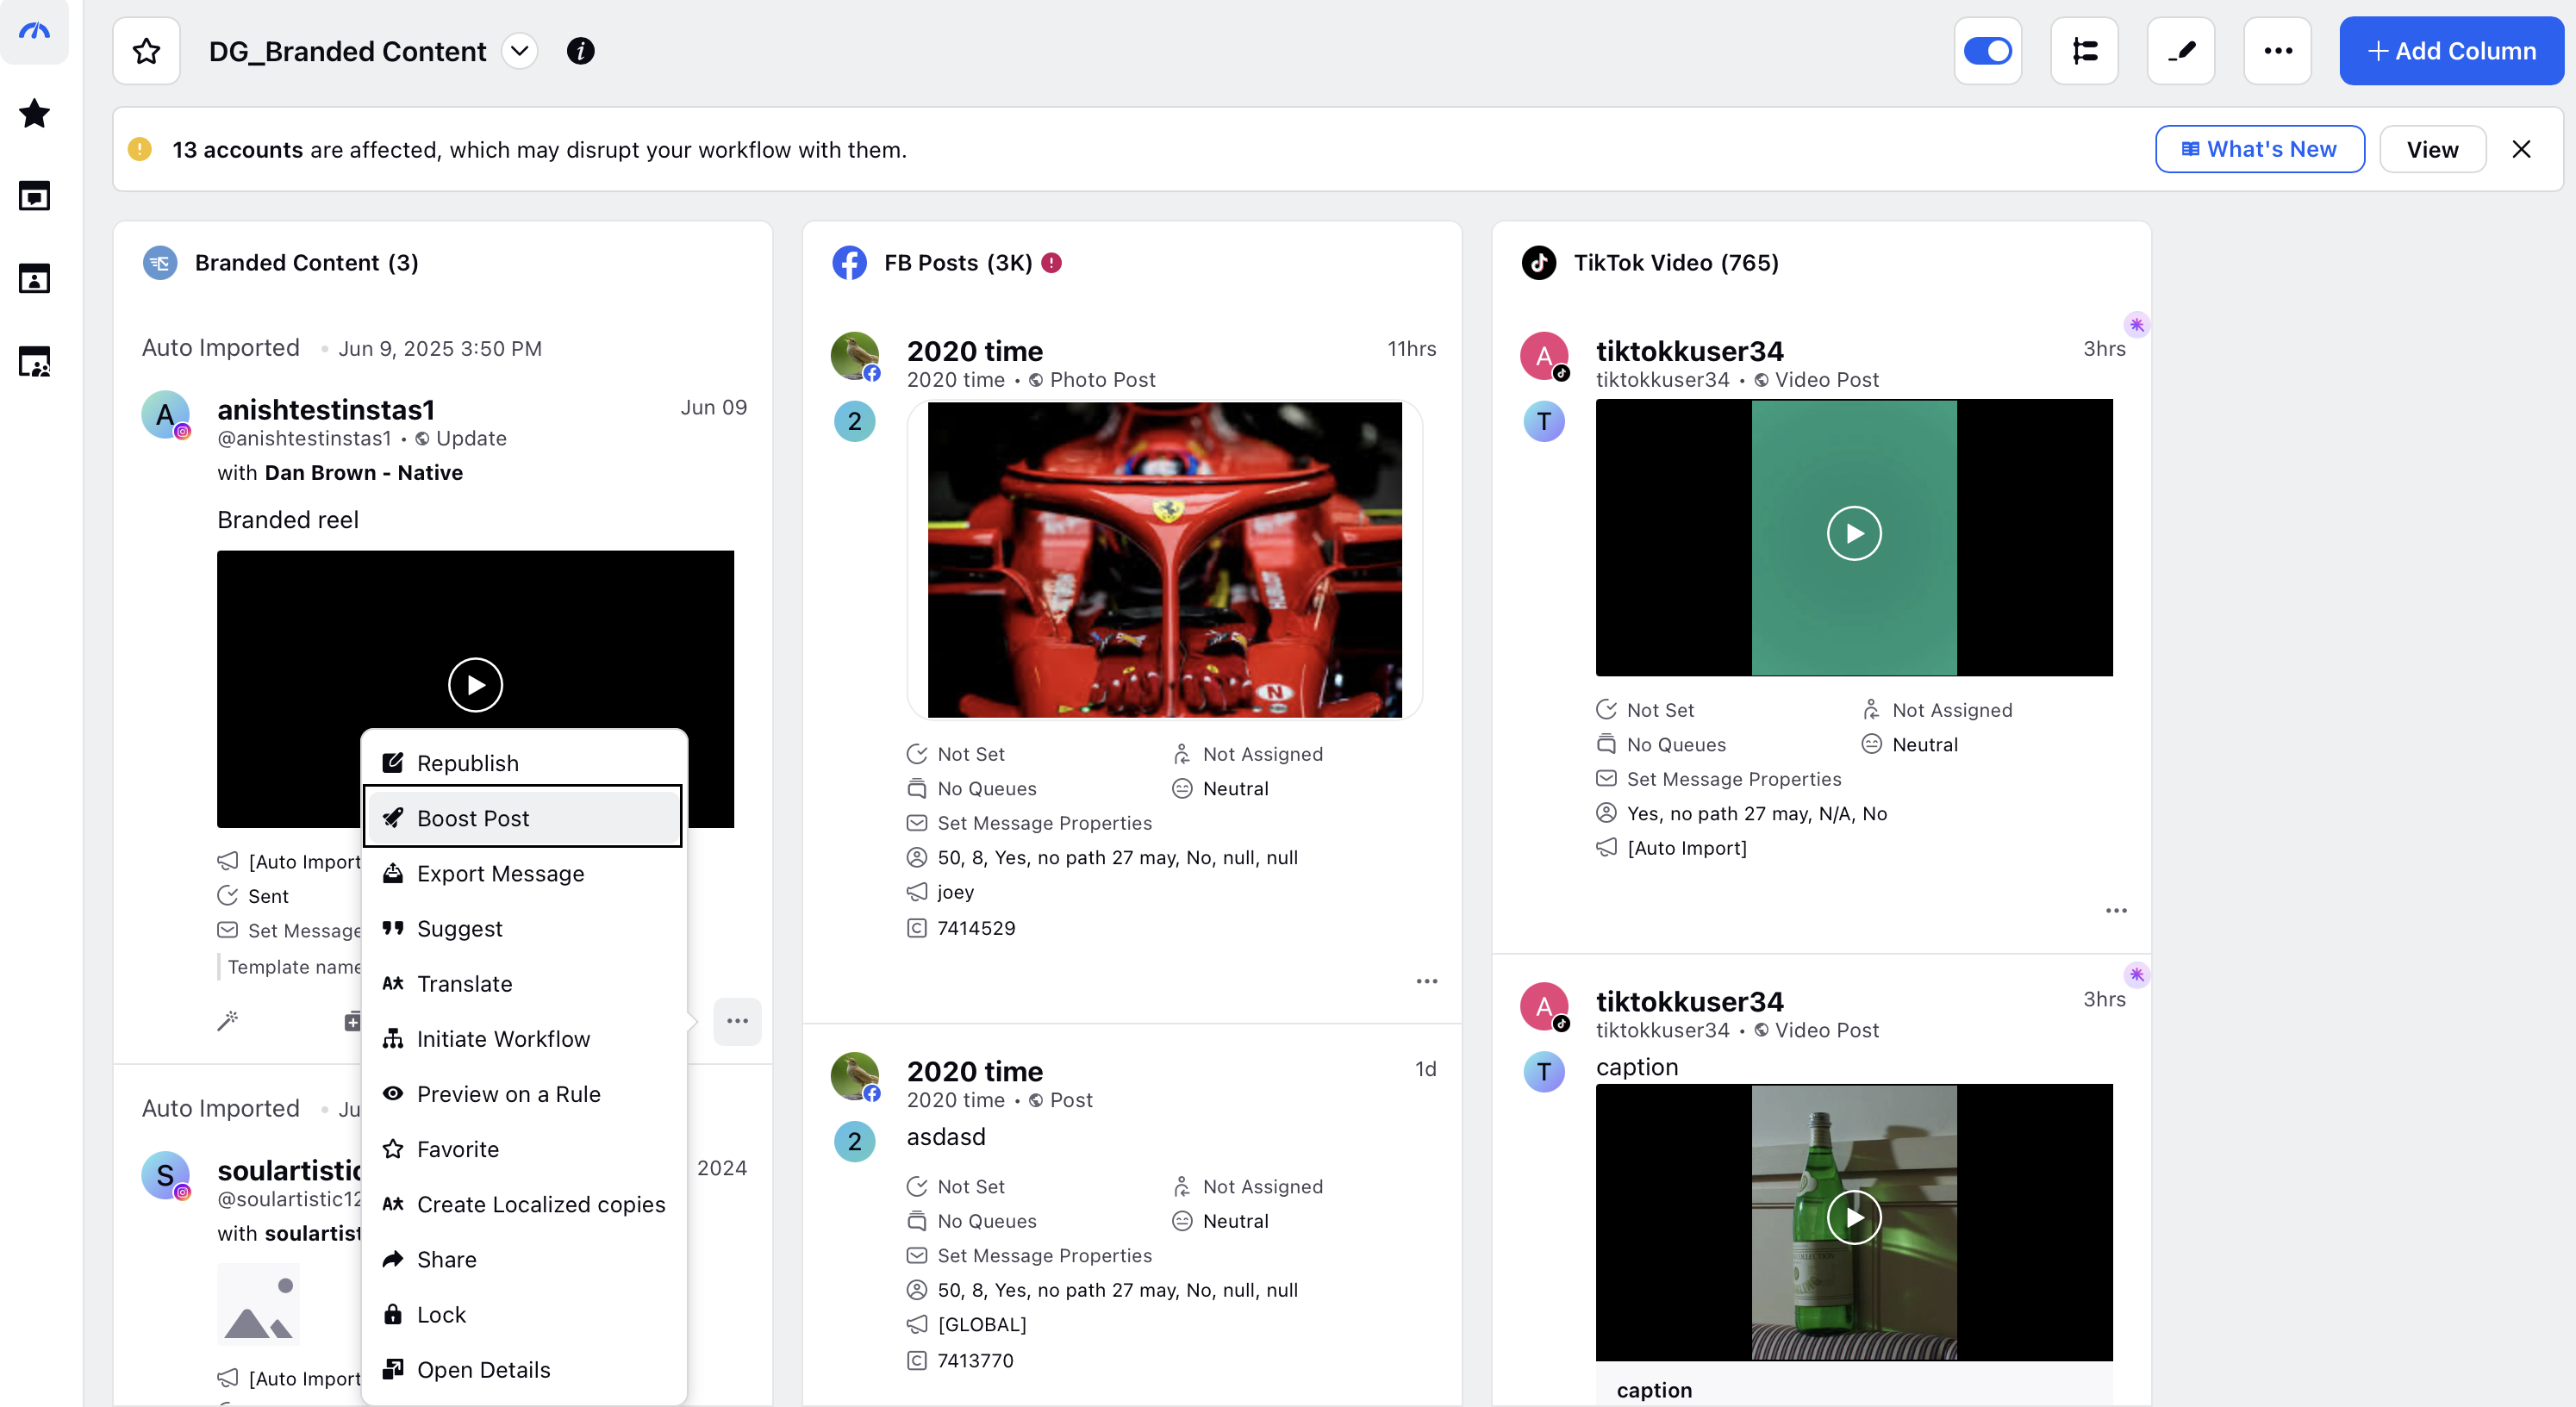
Task: Choose Open Details from the menu
Action: (x=524, y=1370)
